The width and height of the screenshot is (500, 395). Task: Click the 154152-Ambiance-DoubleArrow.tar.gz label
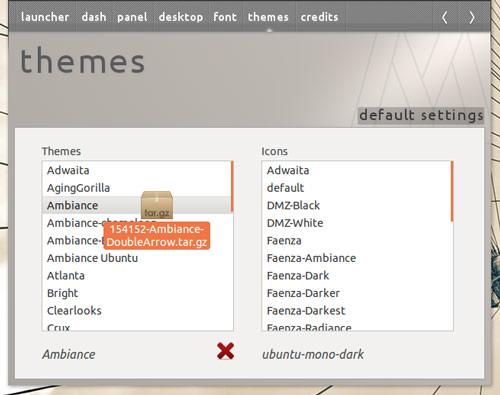coord(157,236)
